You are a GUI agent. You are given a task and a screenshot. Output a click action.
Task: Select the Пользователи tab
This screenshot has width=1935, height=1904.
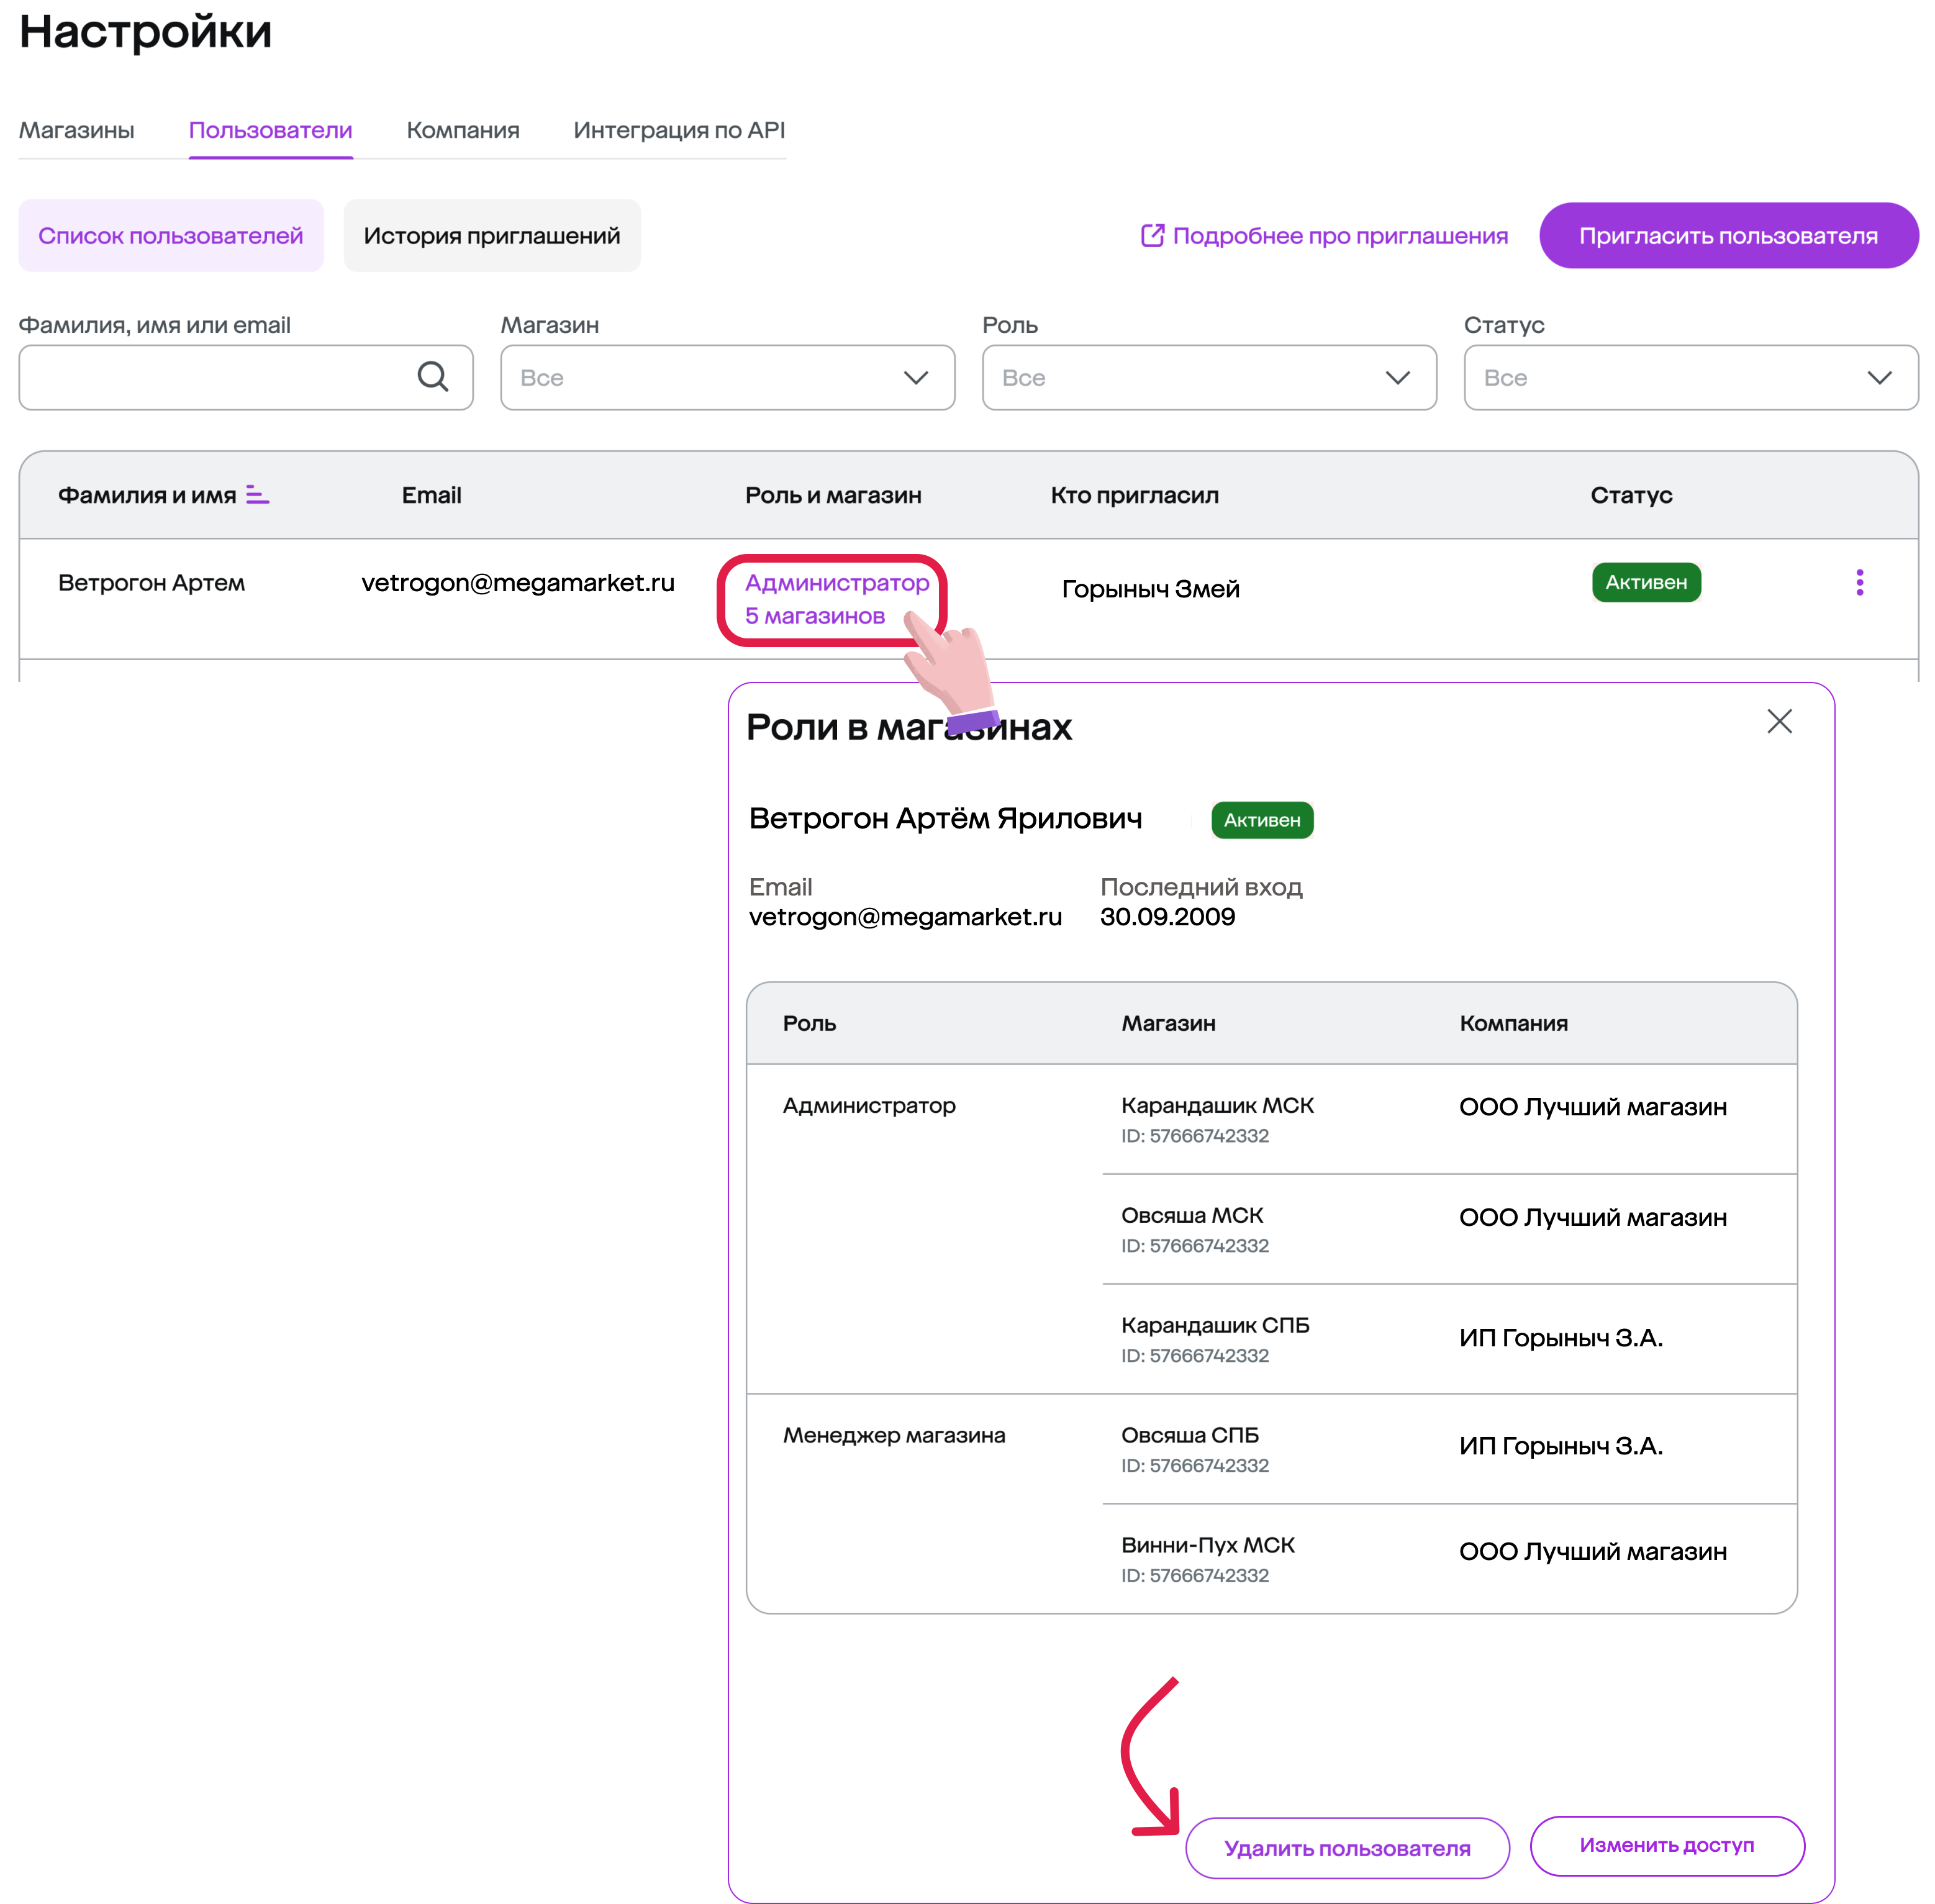tap(270, 130)
